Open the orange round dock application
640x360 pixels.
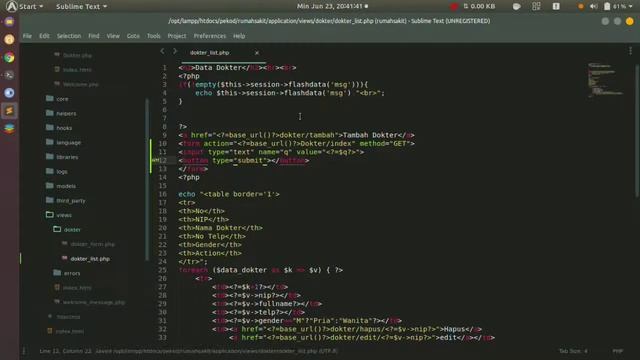(9, 39)
